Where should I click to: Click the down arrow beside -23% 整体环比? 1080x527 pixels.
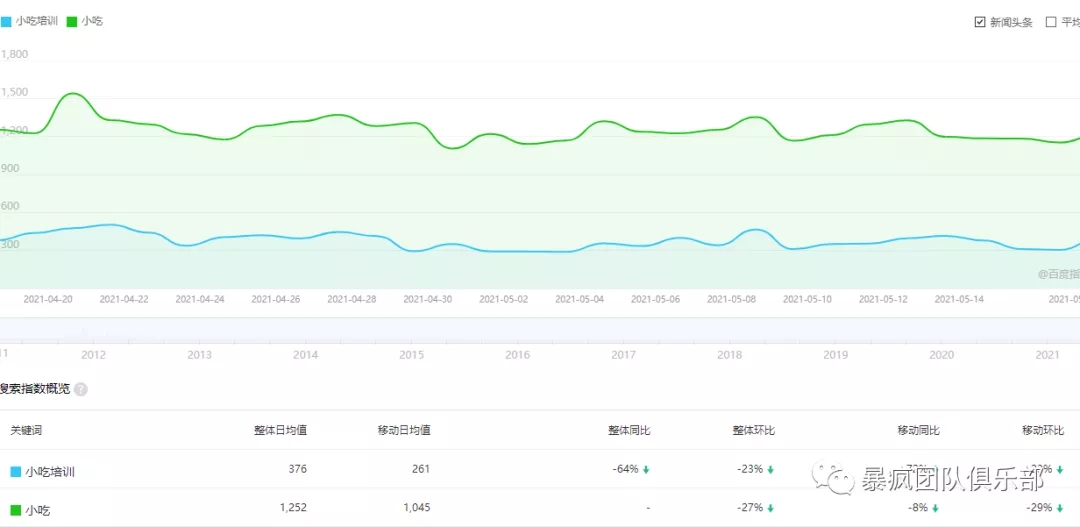[771, 469]
